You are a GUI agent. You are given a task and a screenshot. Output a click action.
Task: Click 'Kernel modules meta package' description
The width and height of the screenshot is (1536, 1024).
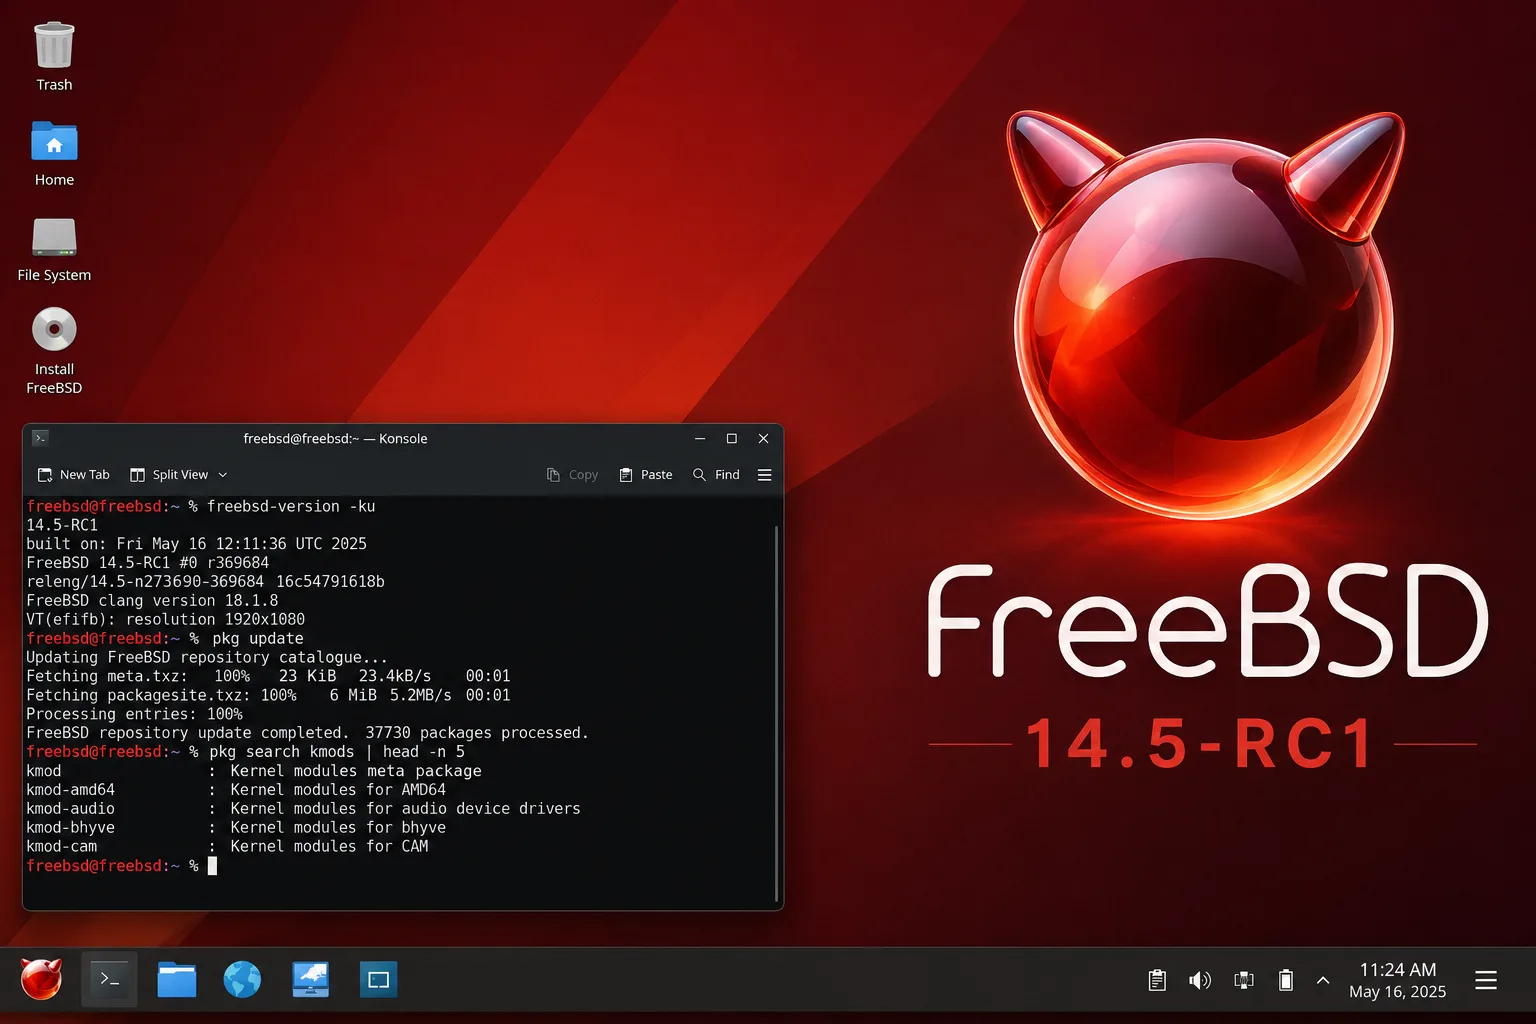tap(356, 771)
